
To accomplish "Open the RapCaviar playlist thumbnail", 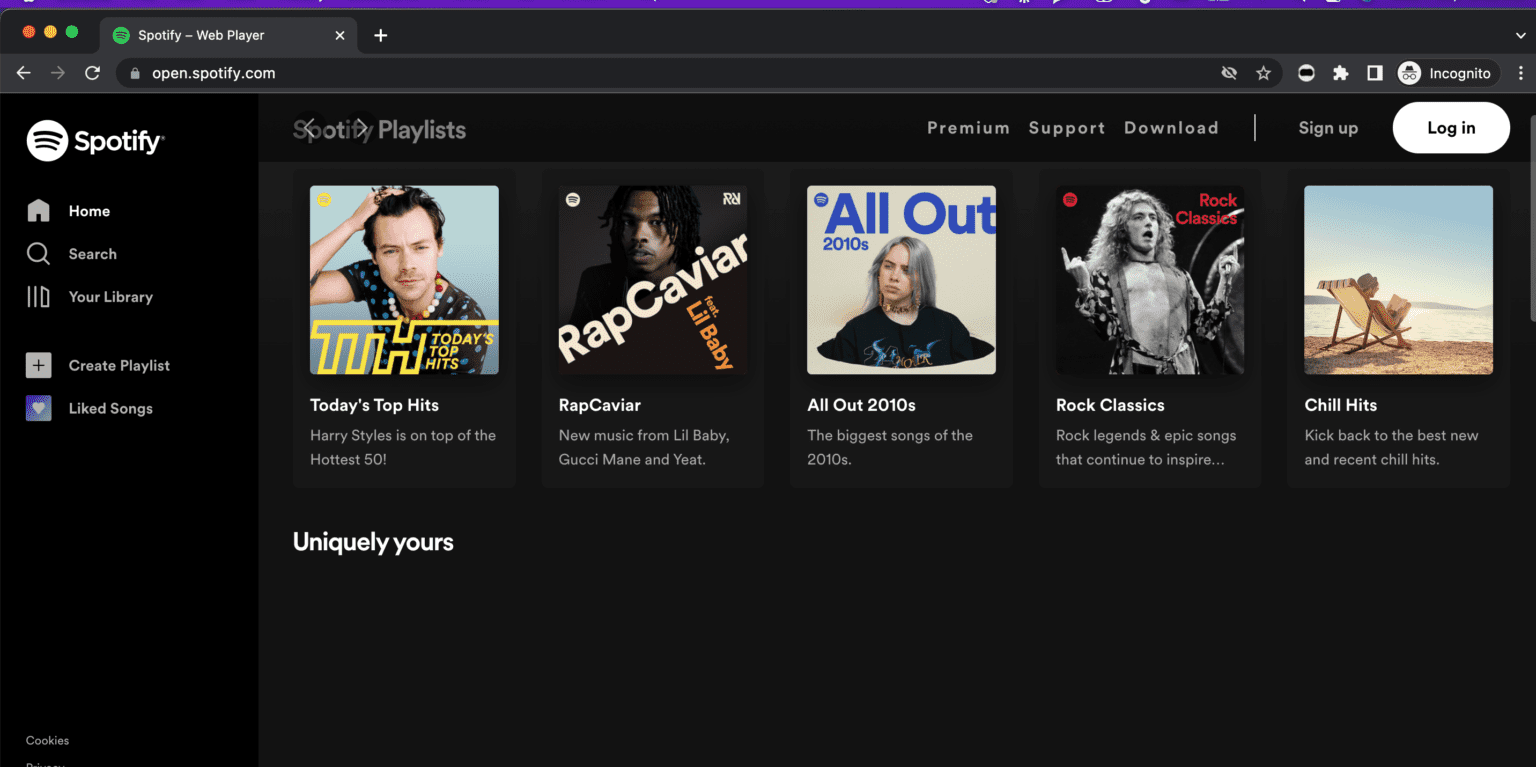I will click(x=652, y=280).
